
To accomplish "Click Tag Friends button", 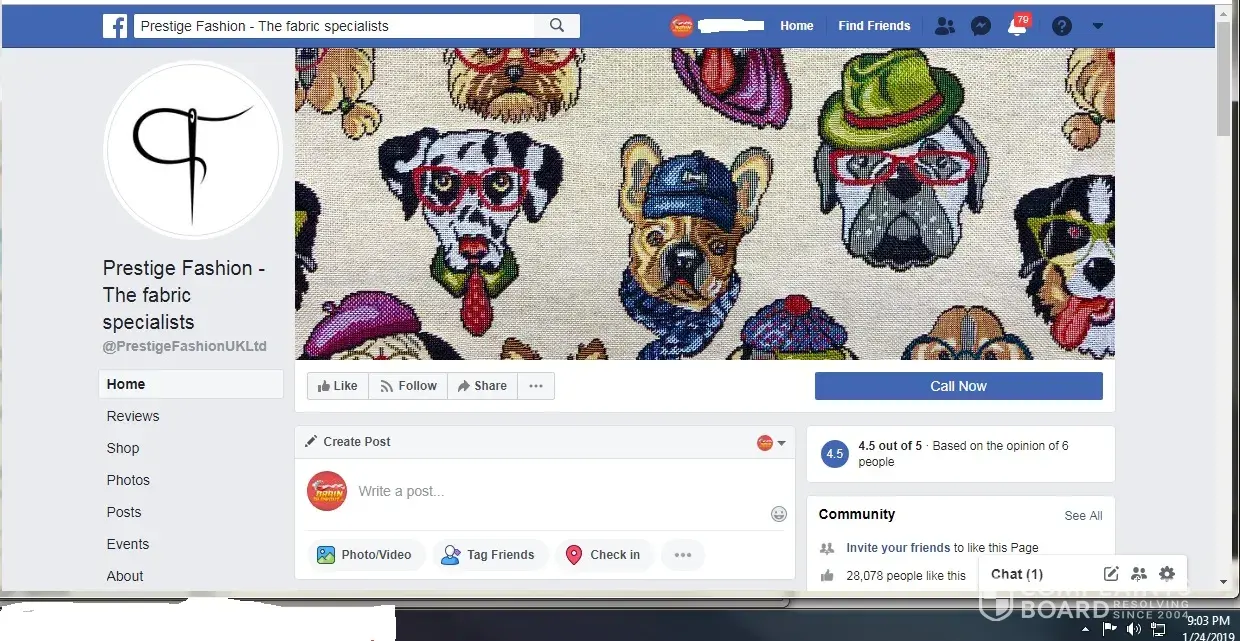I will (488, 555).
